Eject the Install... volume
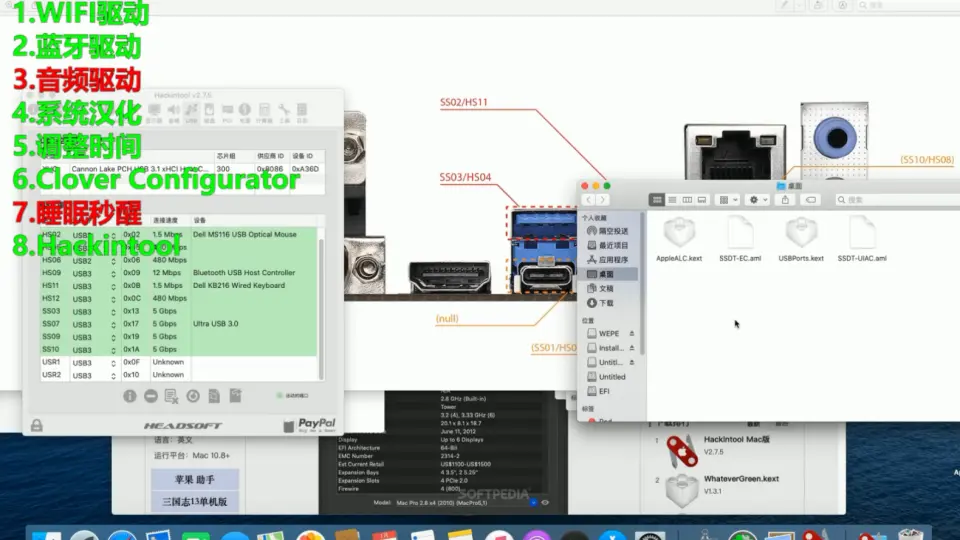The image size is (960, 540). click(x=632, y=348)
